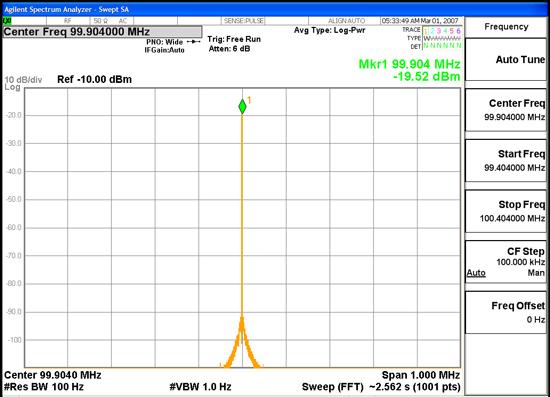Click the PNO: Wide indicator
The width and height of the screenshot is (550, 397).
165,42
